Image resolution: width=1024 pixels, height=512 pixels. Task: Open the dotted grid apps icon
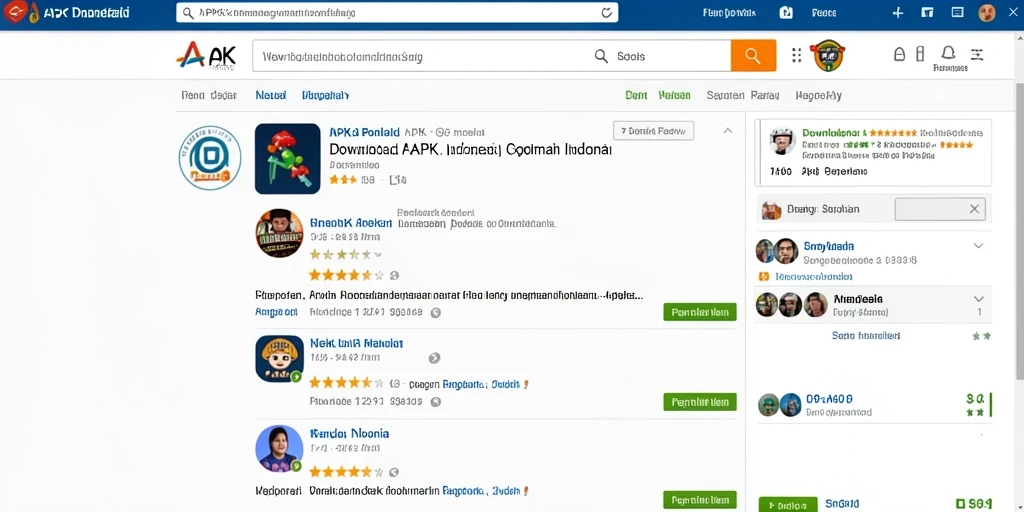(x=796, y=56)
